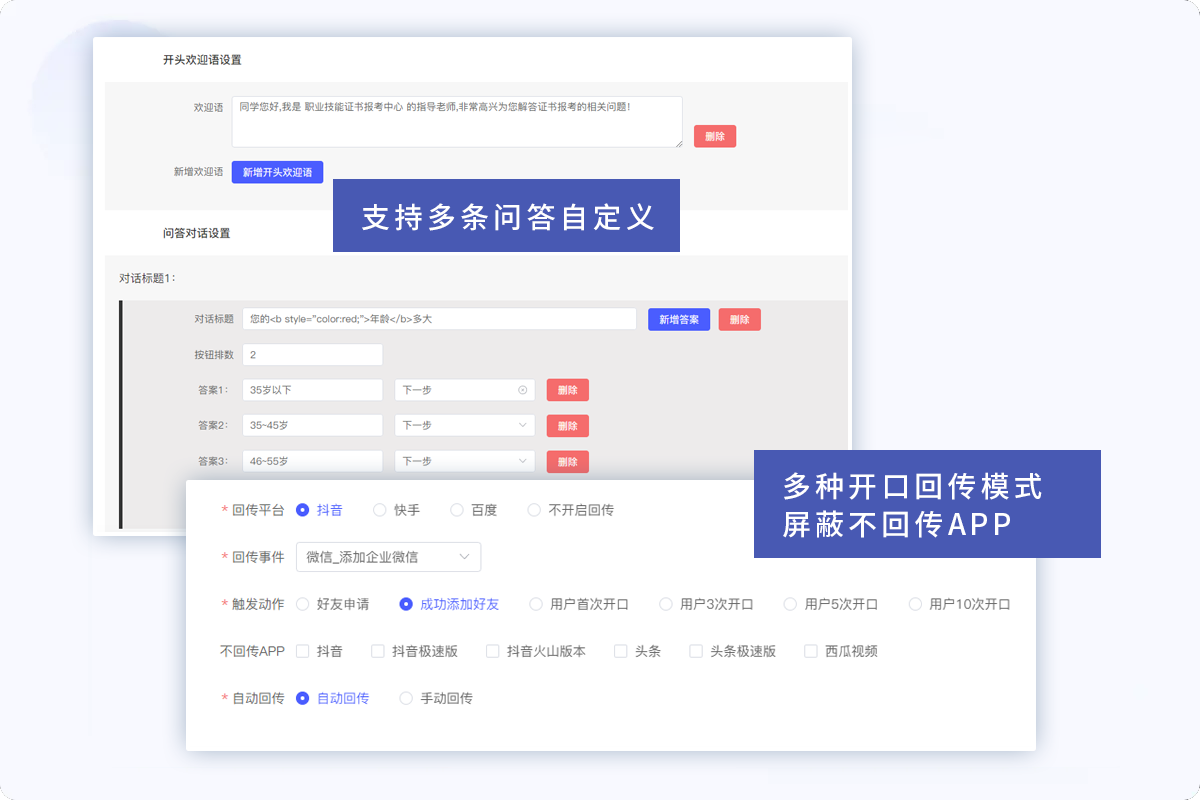Viewport: 1200px width, 800px height.
Task: Click the 新增答案 button beside 对话标题
Action: point(678,318)
